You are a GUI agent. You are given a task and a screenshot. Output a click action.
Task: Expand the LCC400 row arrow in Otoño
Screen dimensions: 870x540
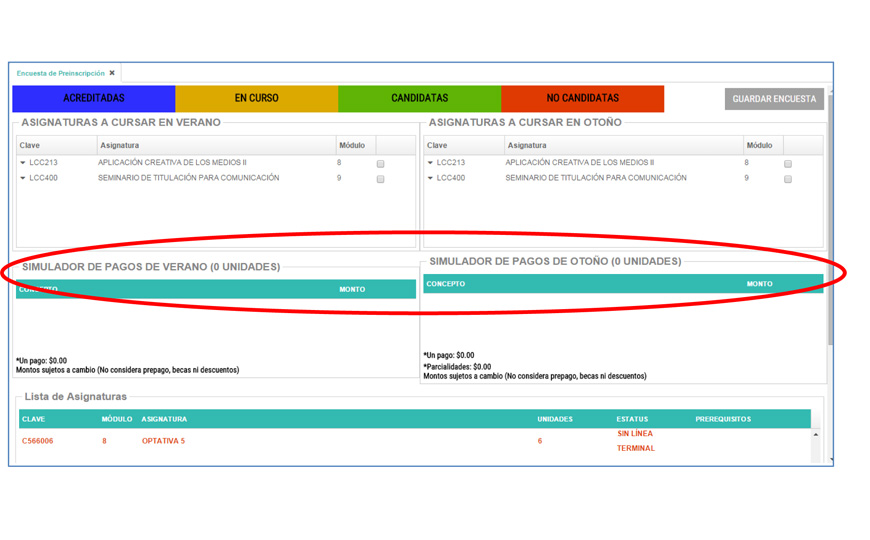(x=431, y=179)
